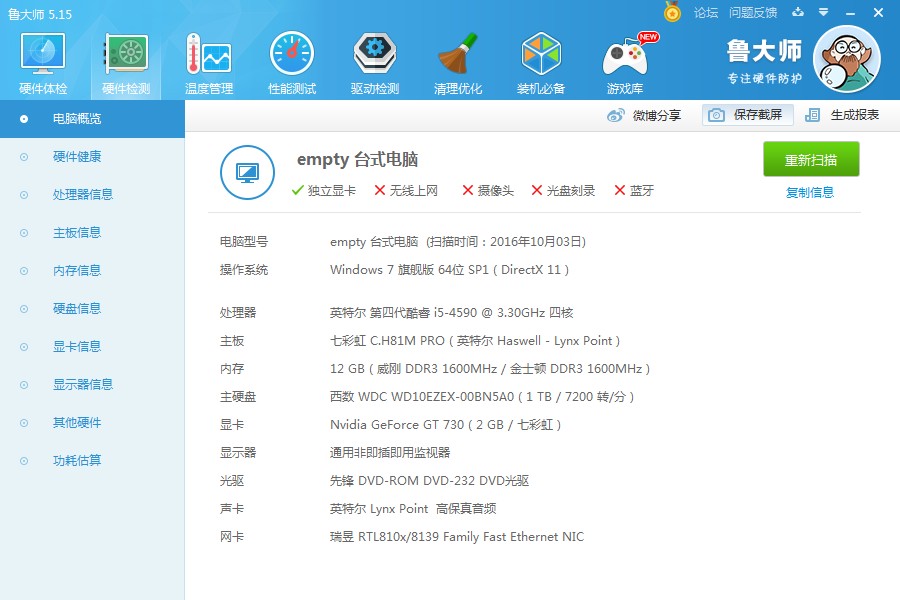900x600 pixels.
Task: Click 复制信息 copy info link
Action: (x=810, y=192)
